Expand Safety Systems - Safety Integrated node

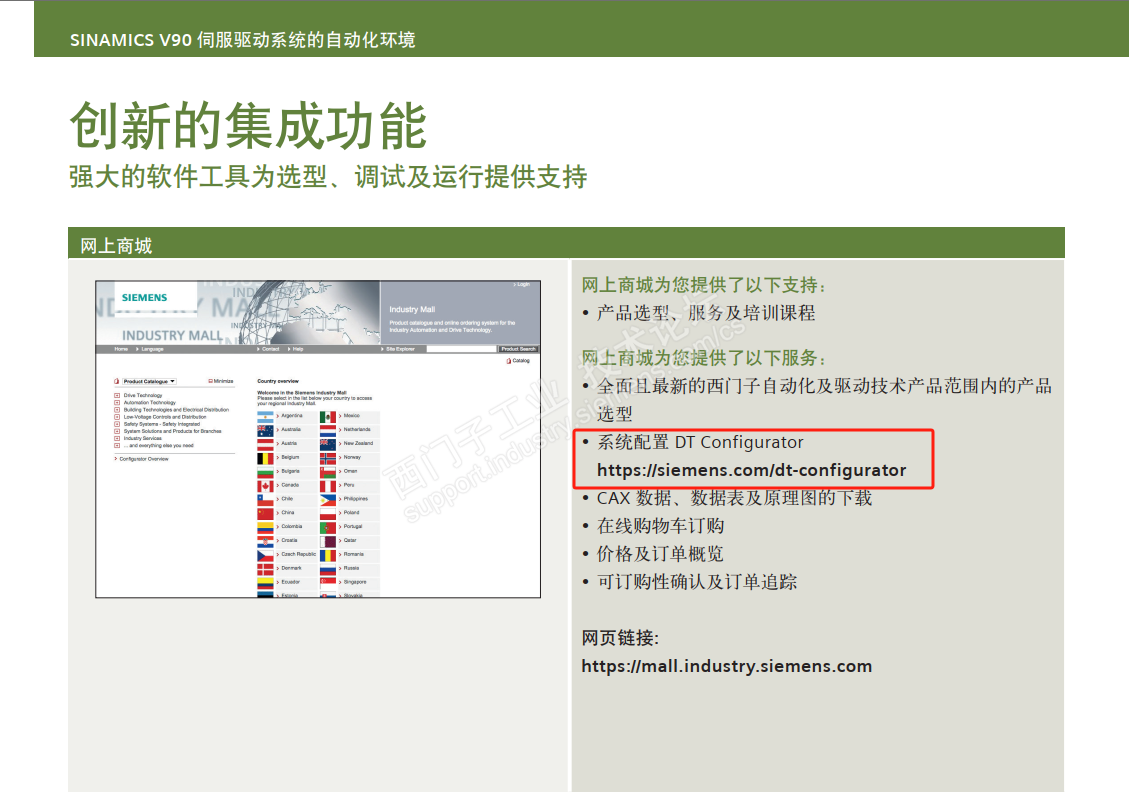click(x=117, y=424)
